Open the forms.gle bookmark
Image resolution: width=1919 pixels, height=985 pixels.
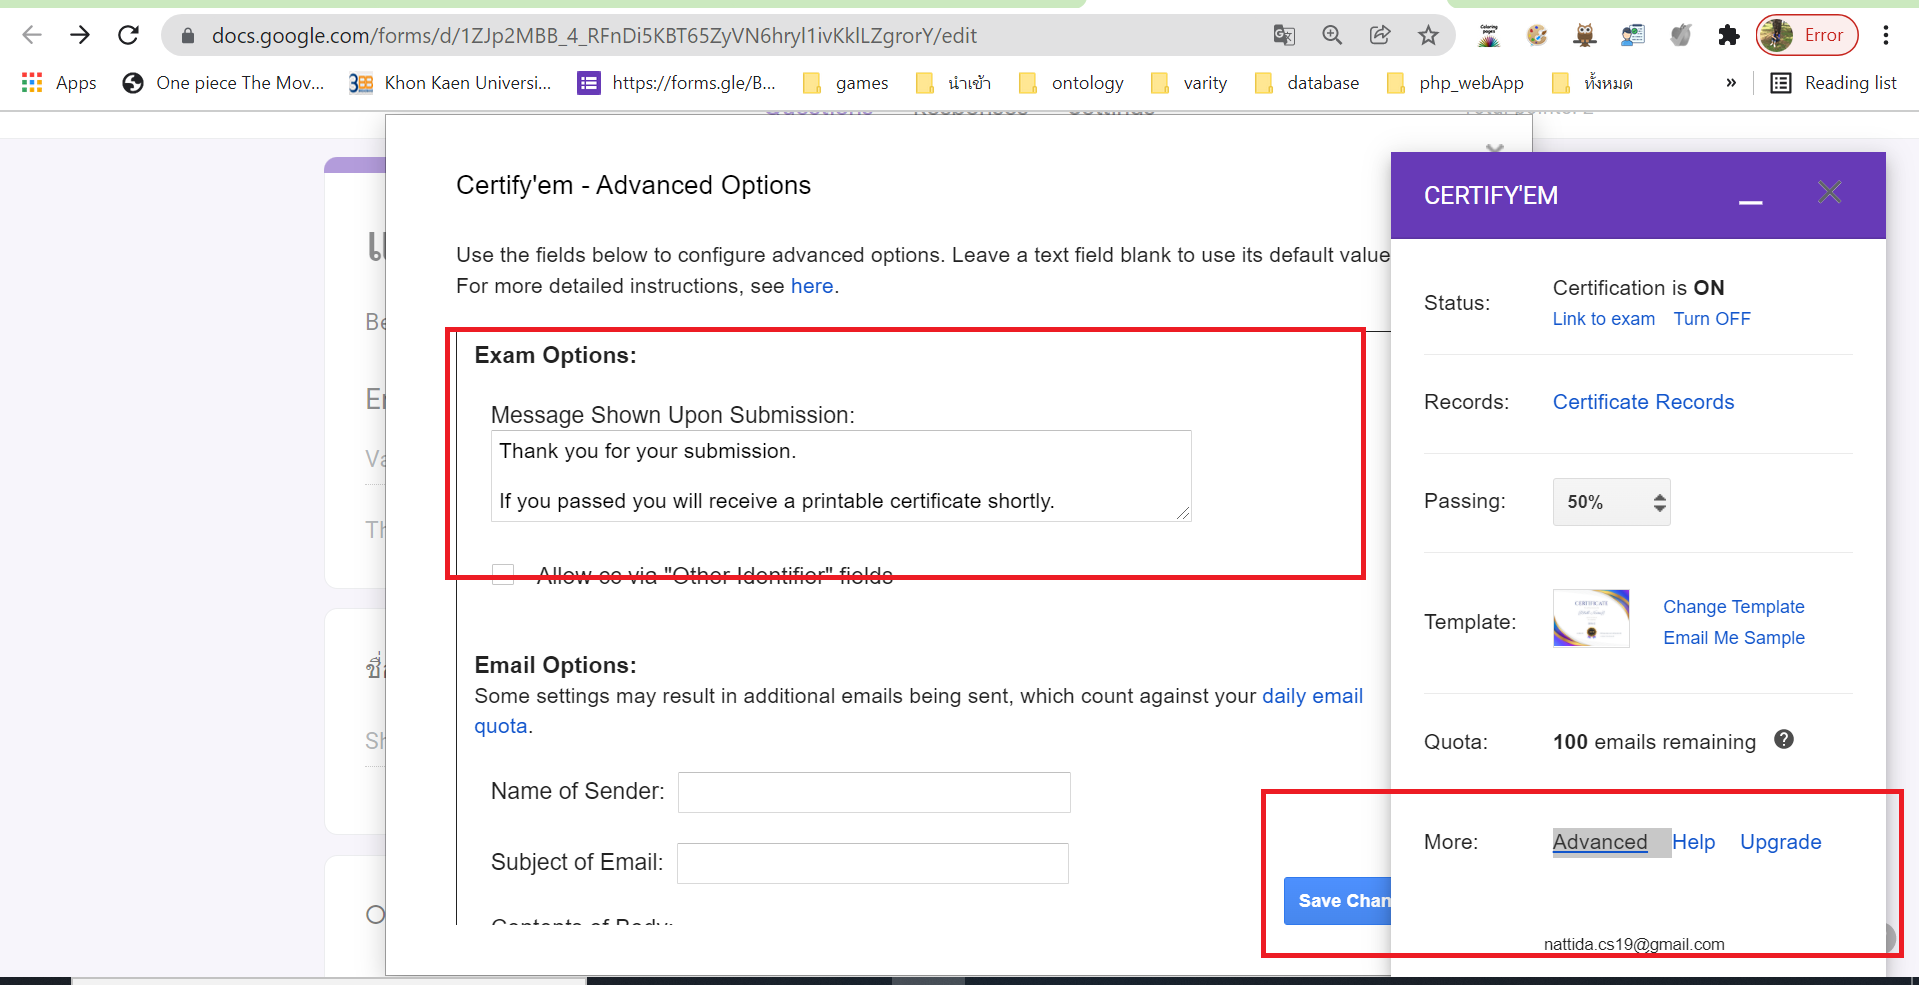click(x=677, y=83)
